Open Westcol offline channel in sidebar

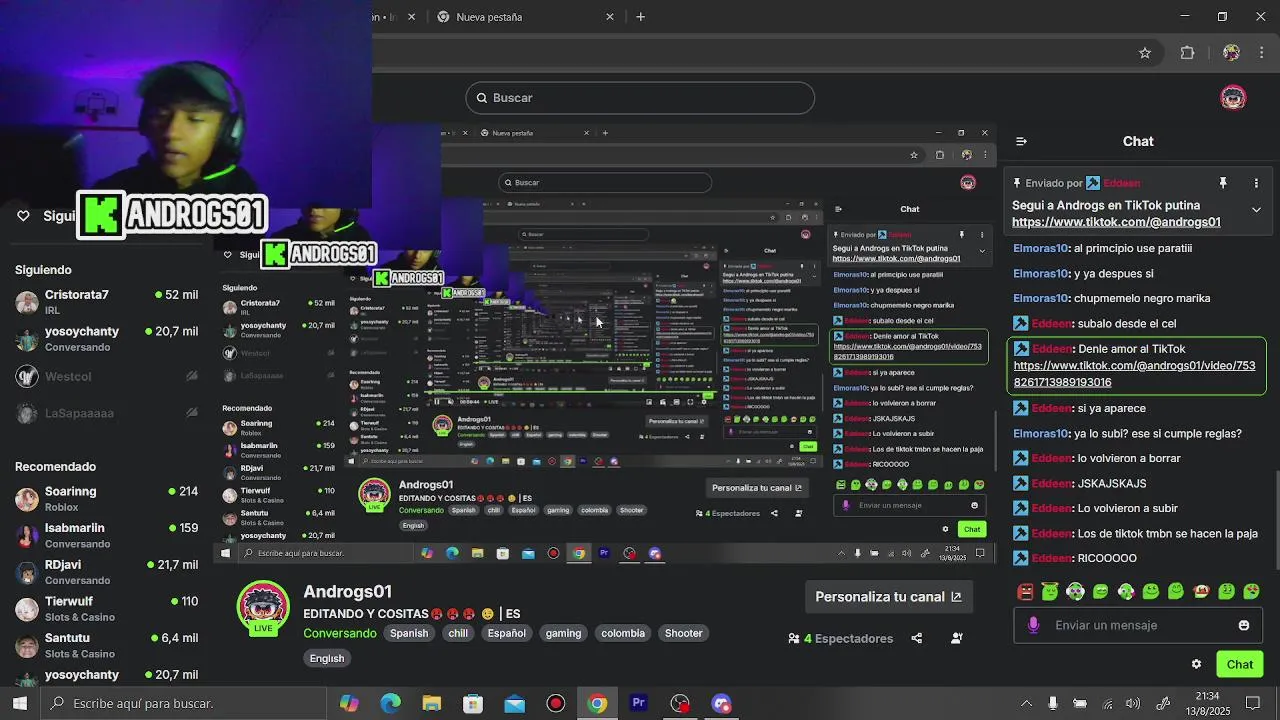(106, 376)
